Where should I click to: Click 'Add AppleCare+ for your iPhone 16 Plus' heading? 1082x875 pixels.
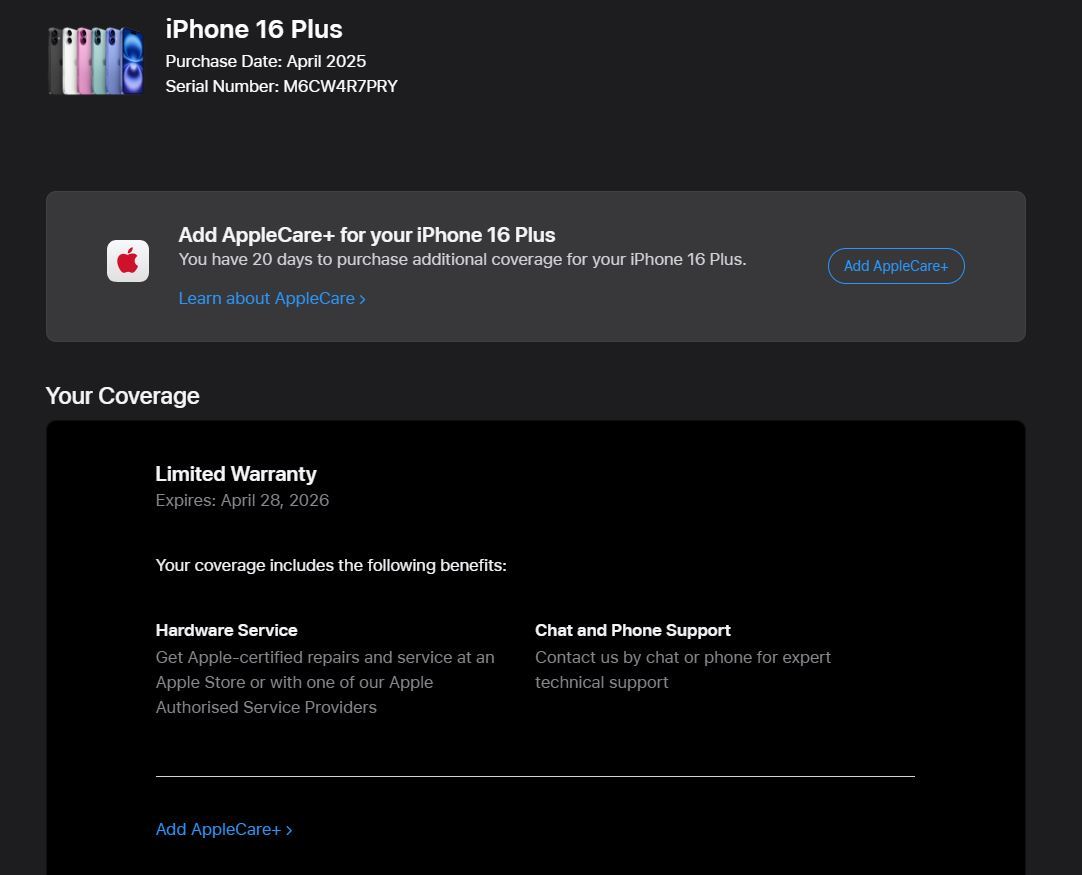click(x=367, y=235)
